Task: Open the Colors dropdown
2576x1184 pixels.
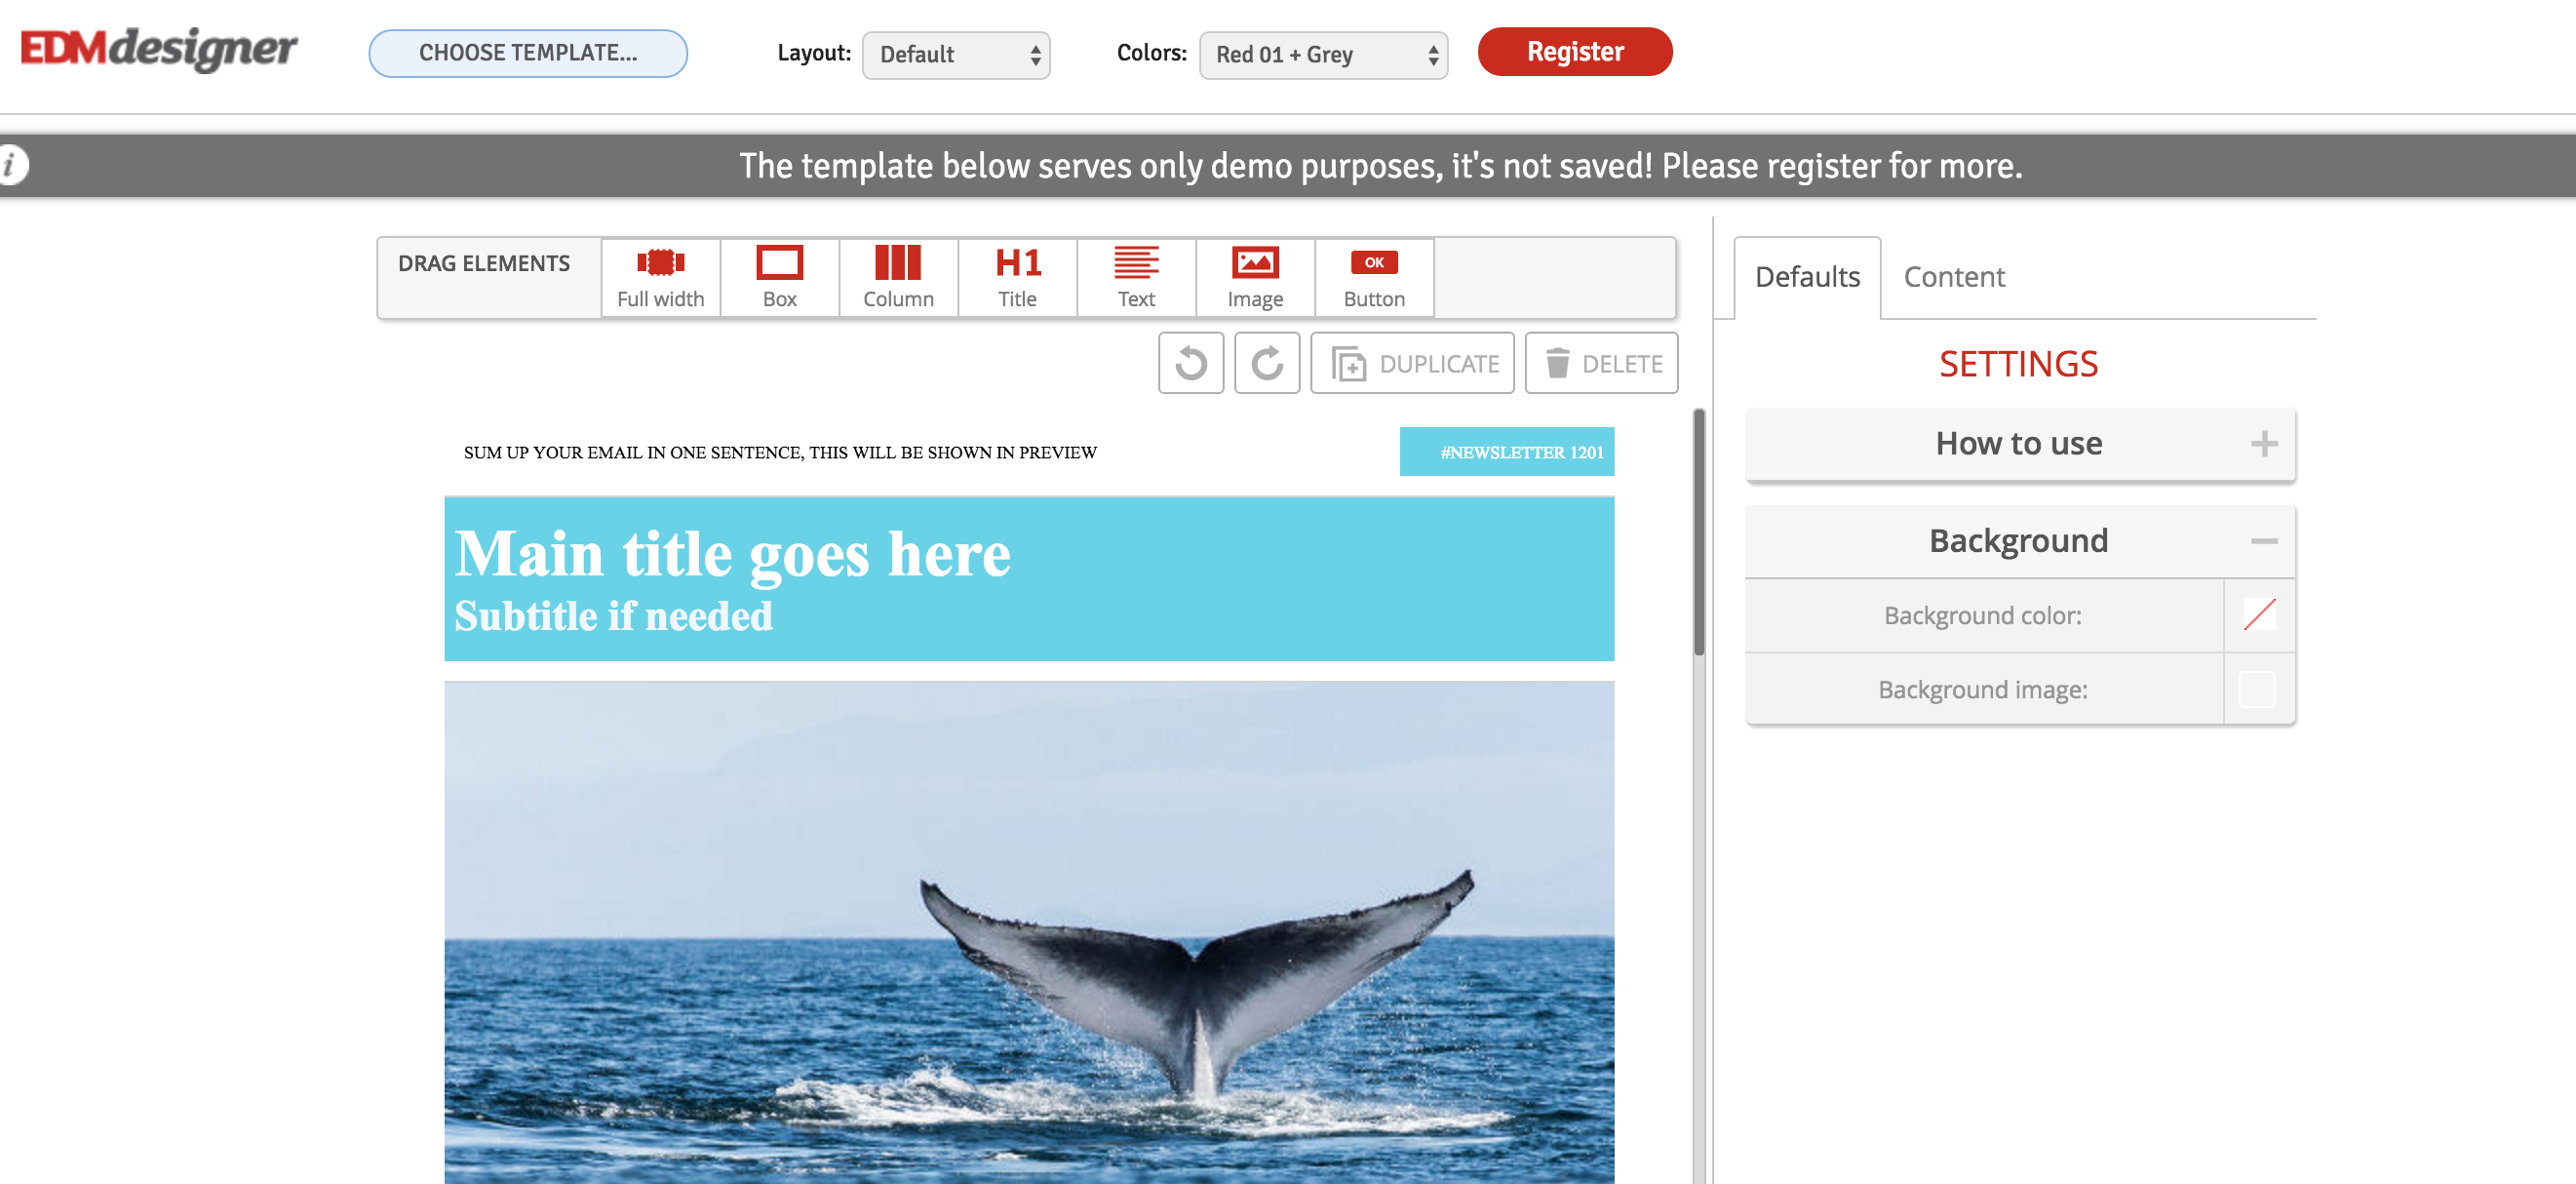Action: 1322,55
